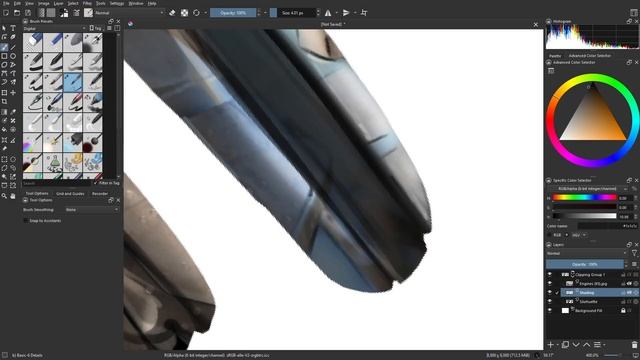Toggle the horizontal mirror tool
640x360 pixels.
[328, 13]
